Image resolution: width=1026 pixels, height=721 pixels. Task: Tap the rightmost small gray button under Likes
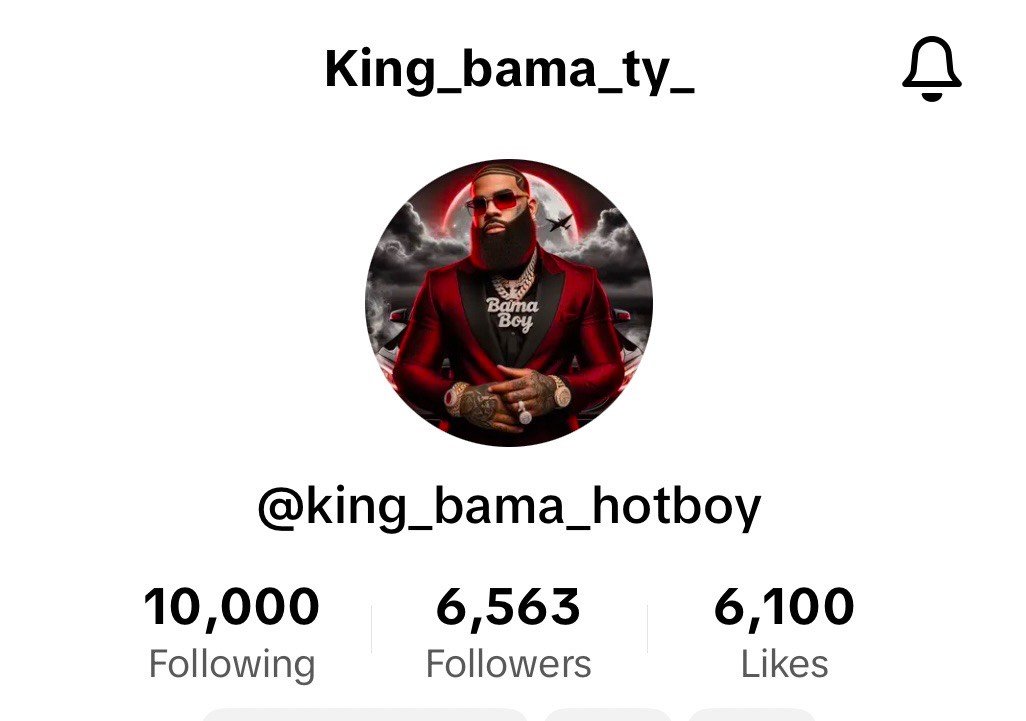coord(752,714)
